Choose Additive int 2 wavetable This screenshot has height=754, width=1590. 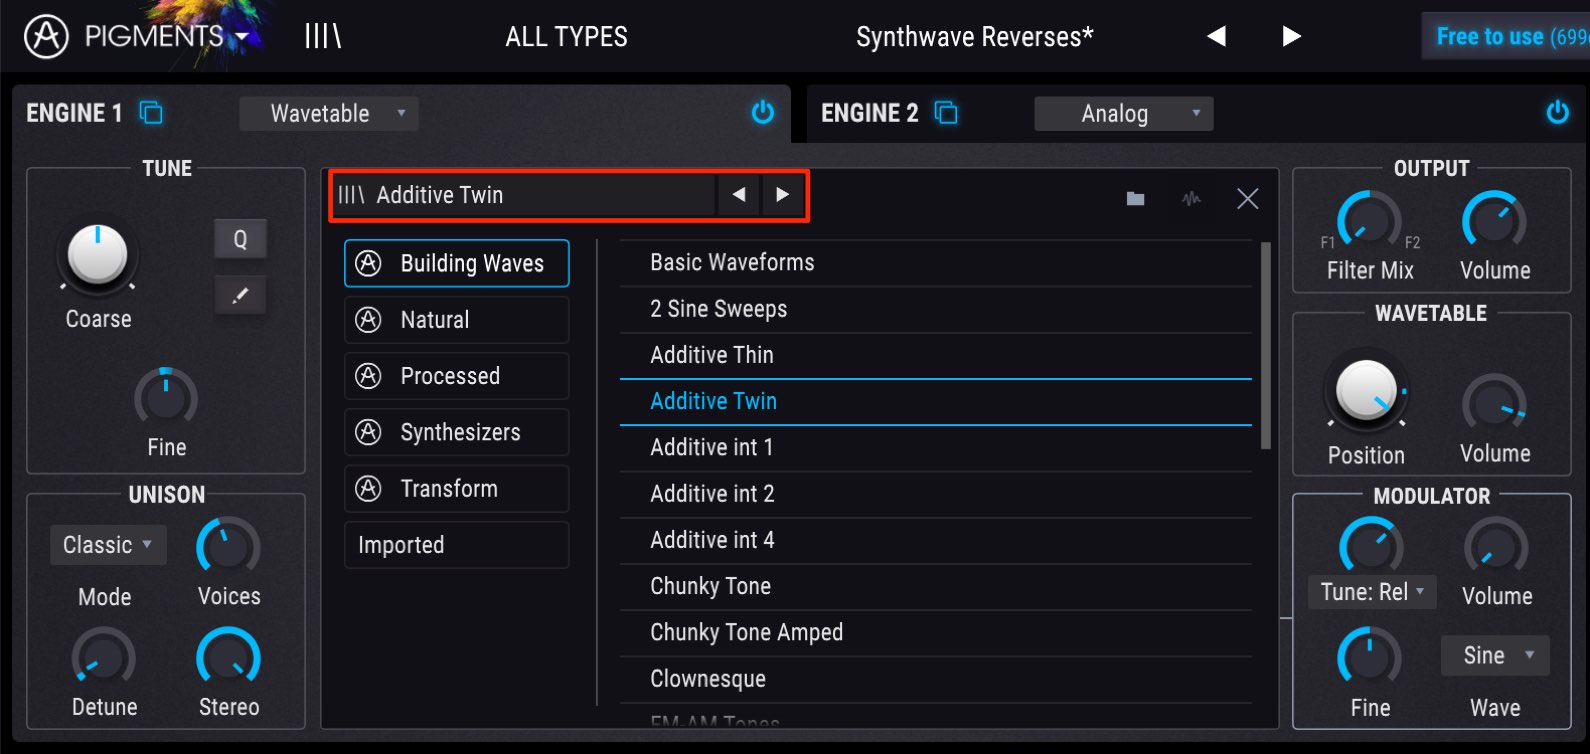click(x=936, y=494)
